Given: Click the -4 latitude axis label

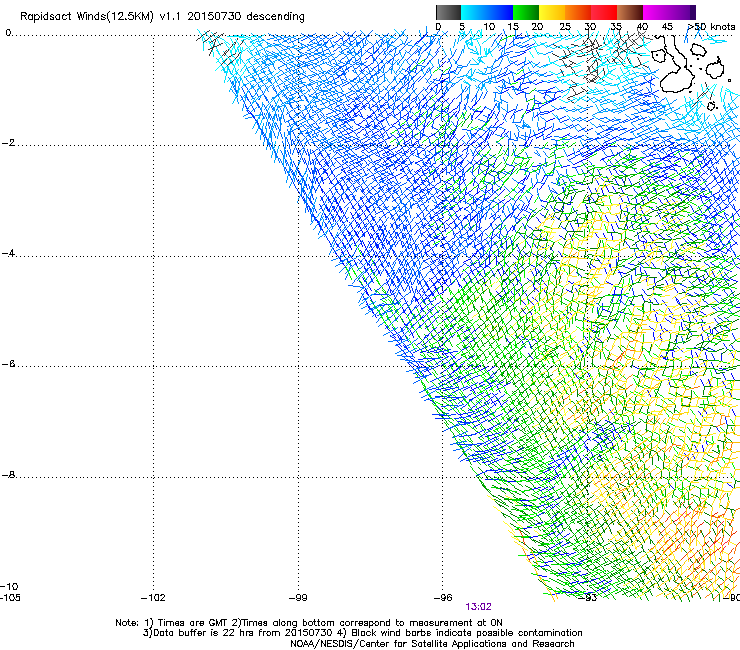Looking at the screenshot, I should [x=9, y=253].
